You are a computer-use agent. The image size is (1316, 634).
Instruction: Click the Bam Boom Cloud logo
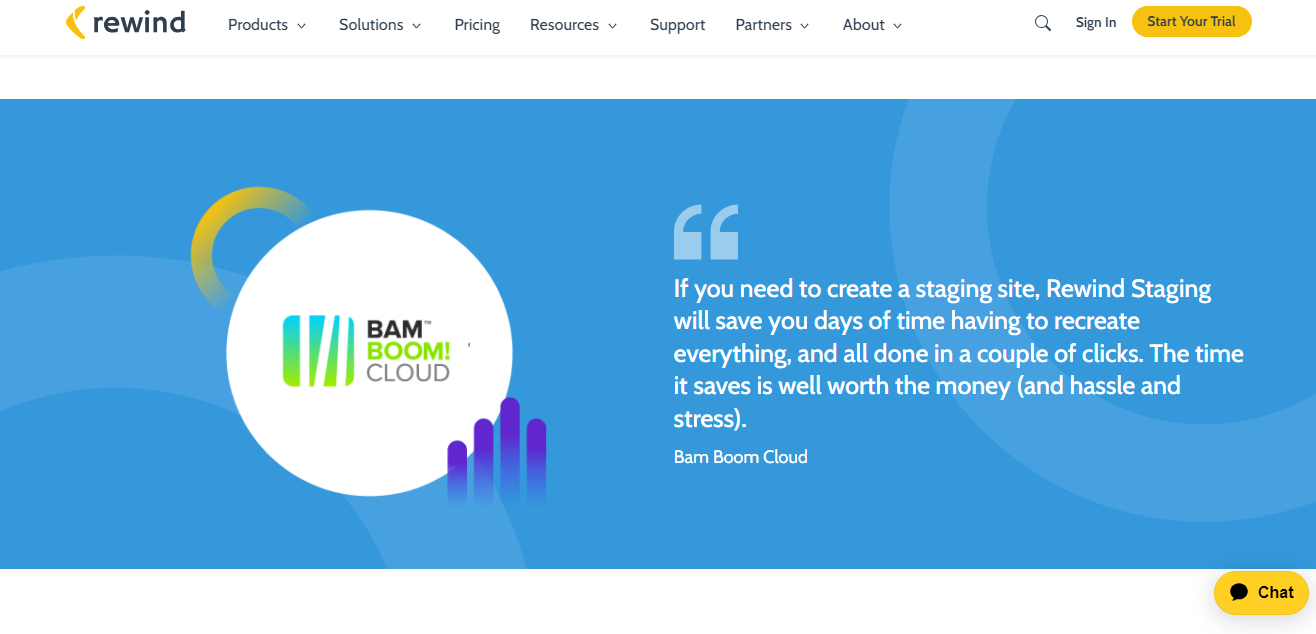tap(367, 351)
